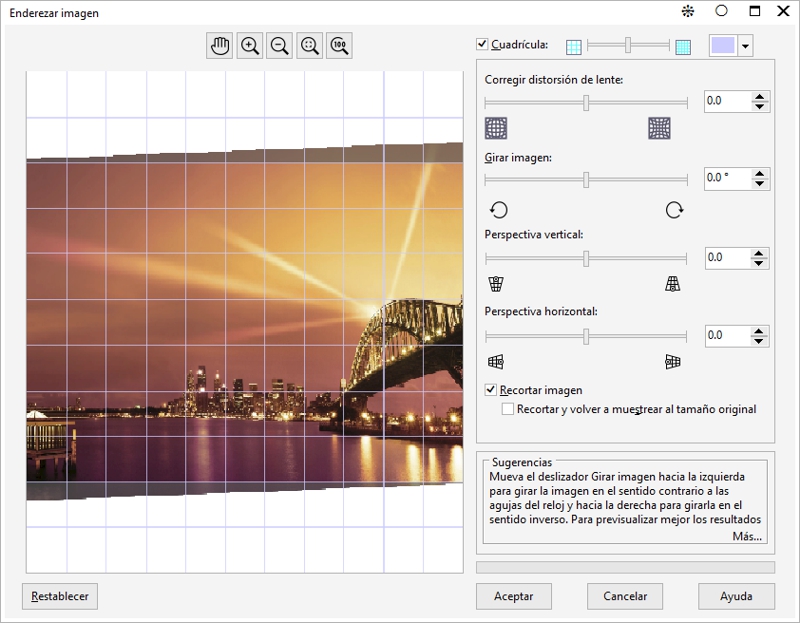Screen dimensions: 800x623
Task: Decrease Perspectiva vertical value with down arrow
Action: tap(760, 263)
